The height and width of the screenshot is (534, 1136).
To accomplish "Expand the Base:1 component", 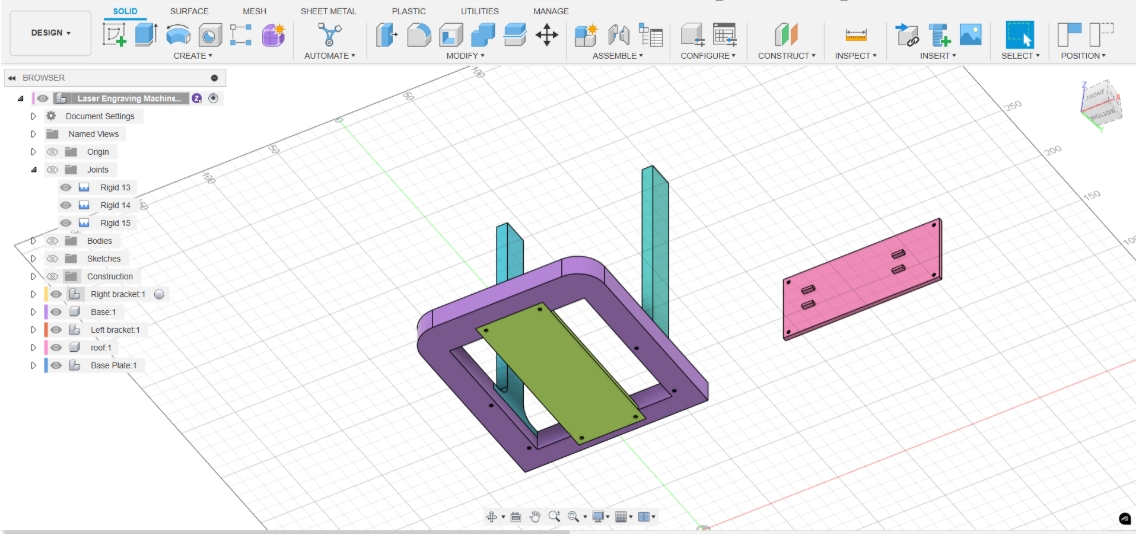I will [33, 312].
